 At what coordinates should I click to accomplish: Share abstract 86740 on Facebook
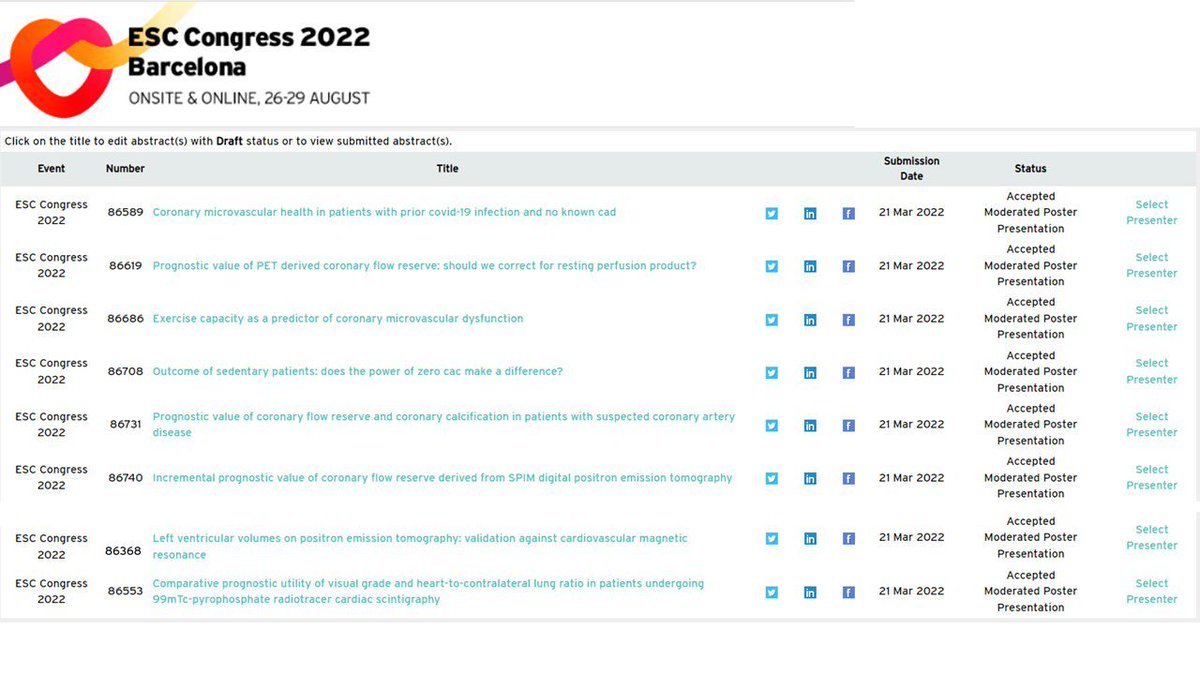point(848,478)
